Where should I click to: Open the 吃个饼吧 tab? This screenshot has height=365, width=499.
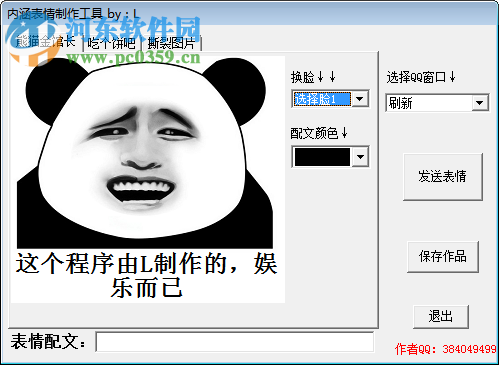112,44
